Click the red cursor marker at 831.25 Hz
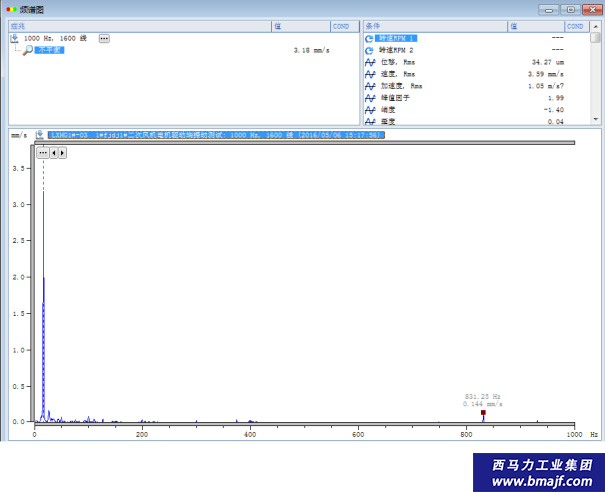The image size is (605, 492). (483, 412)
